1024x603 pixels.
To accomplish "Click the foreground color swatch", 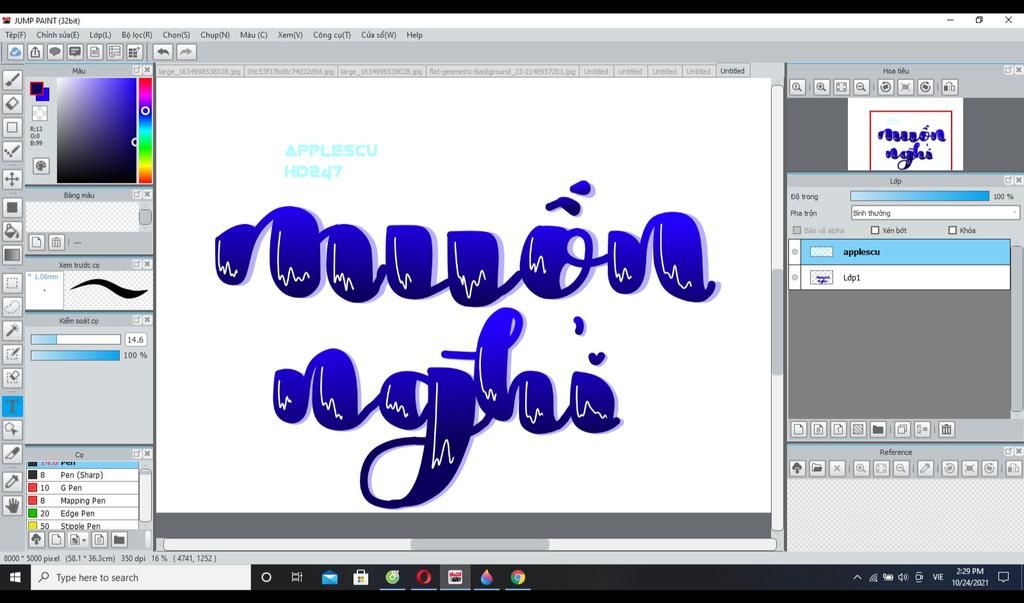I will pyautogui.click(x=37, y=88).
